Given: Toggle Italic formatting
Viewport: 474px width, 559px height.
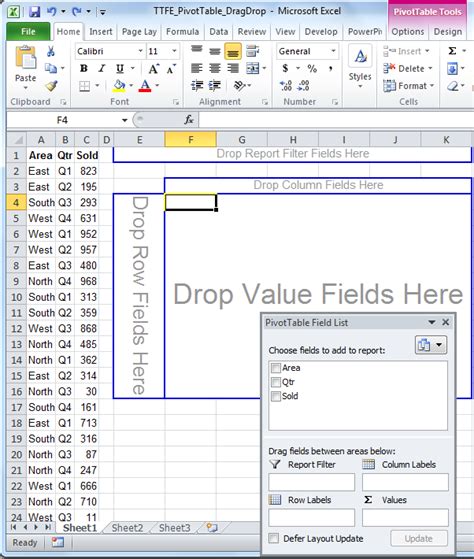Looking at the screenshot, I should point(102,68).
